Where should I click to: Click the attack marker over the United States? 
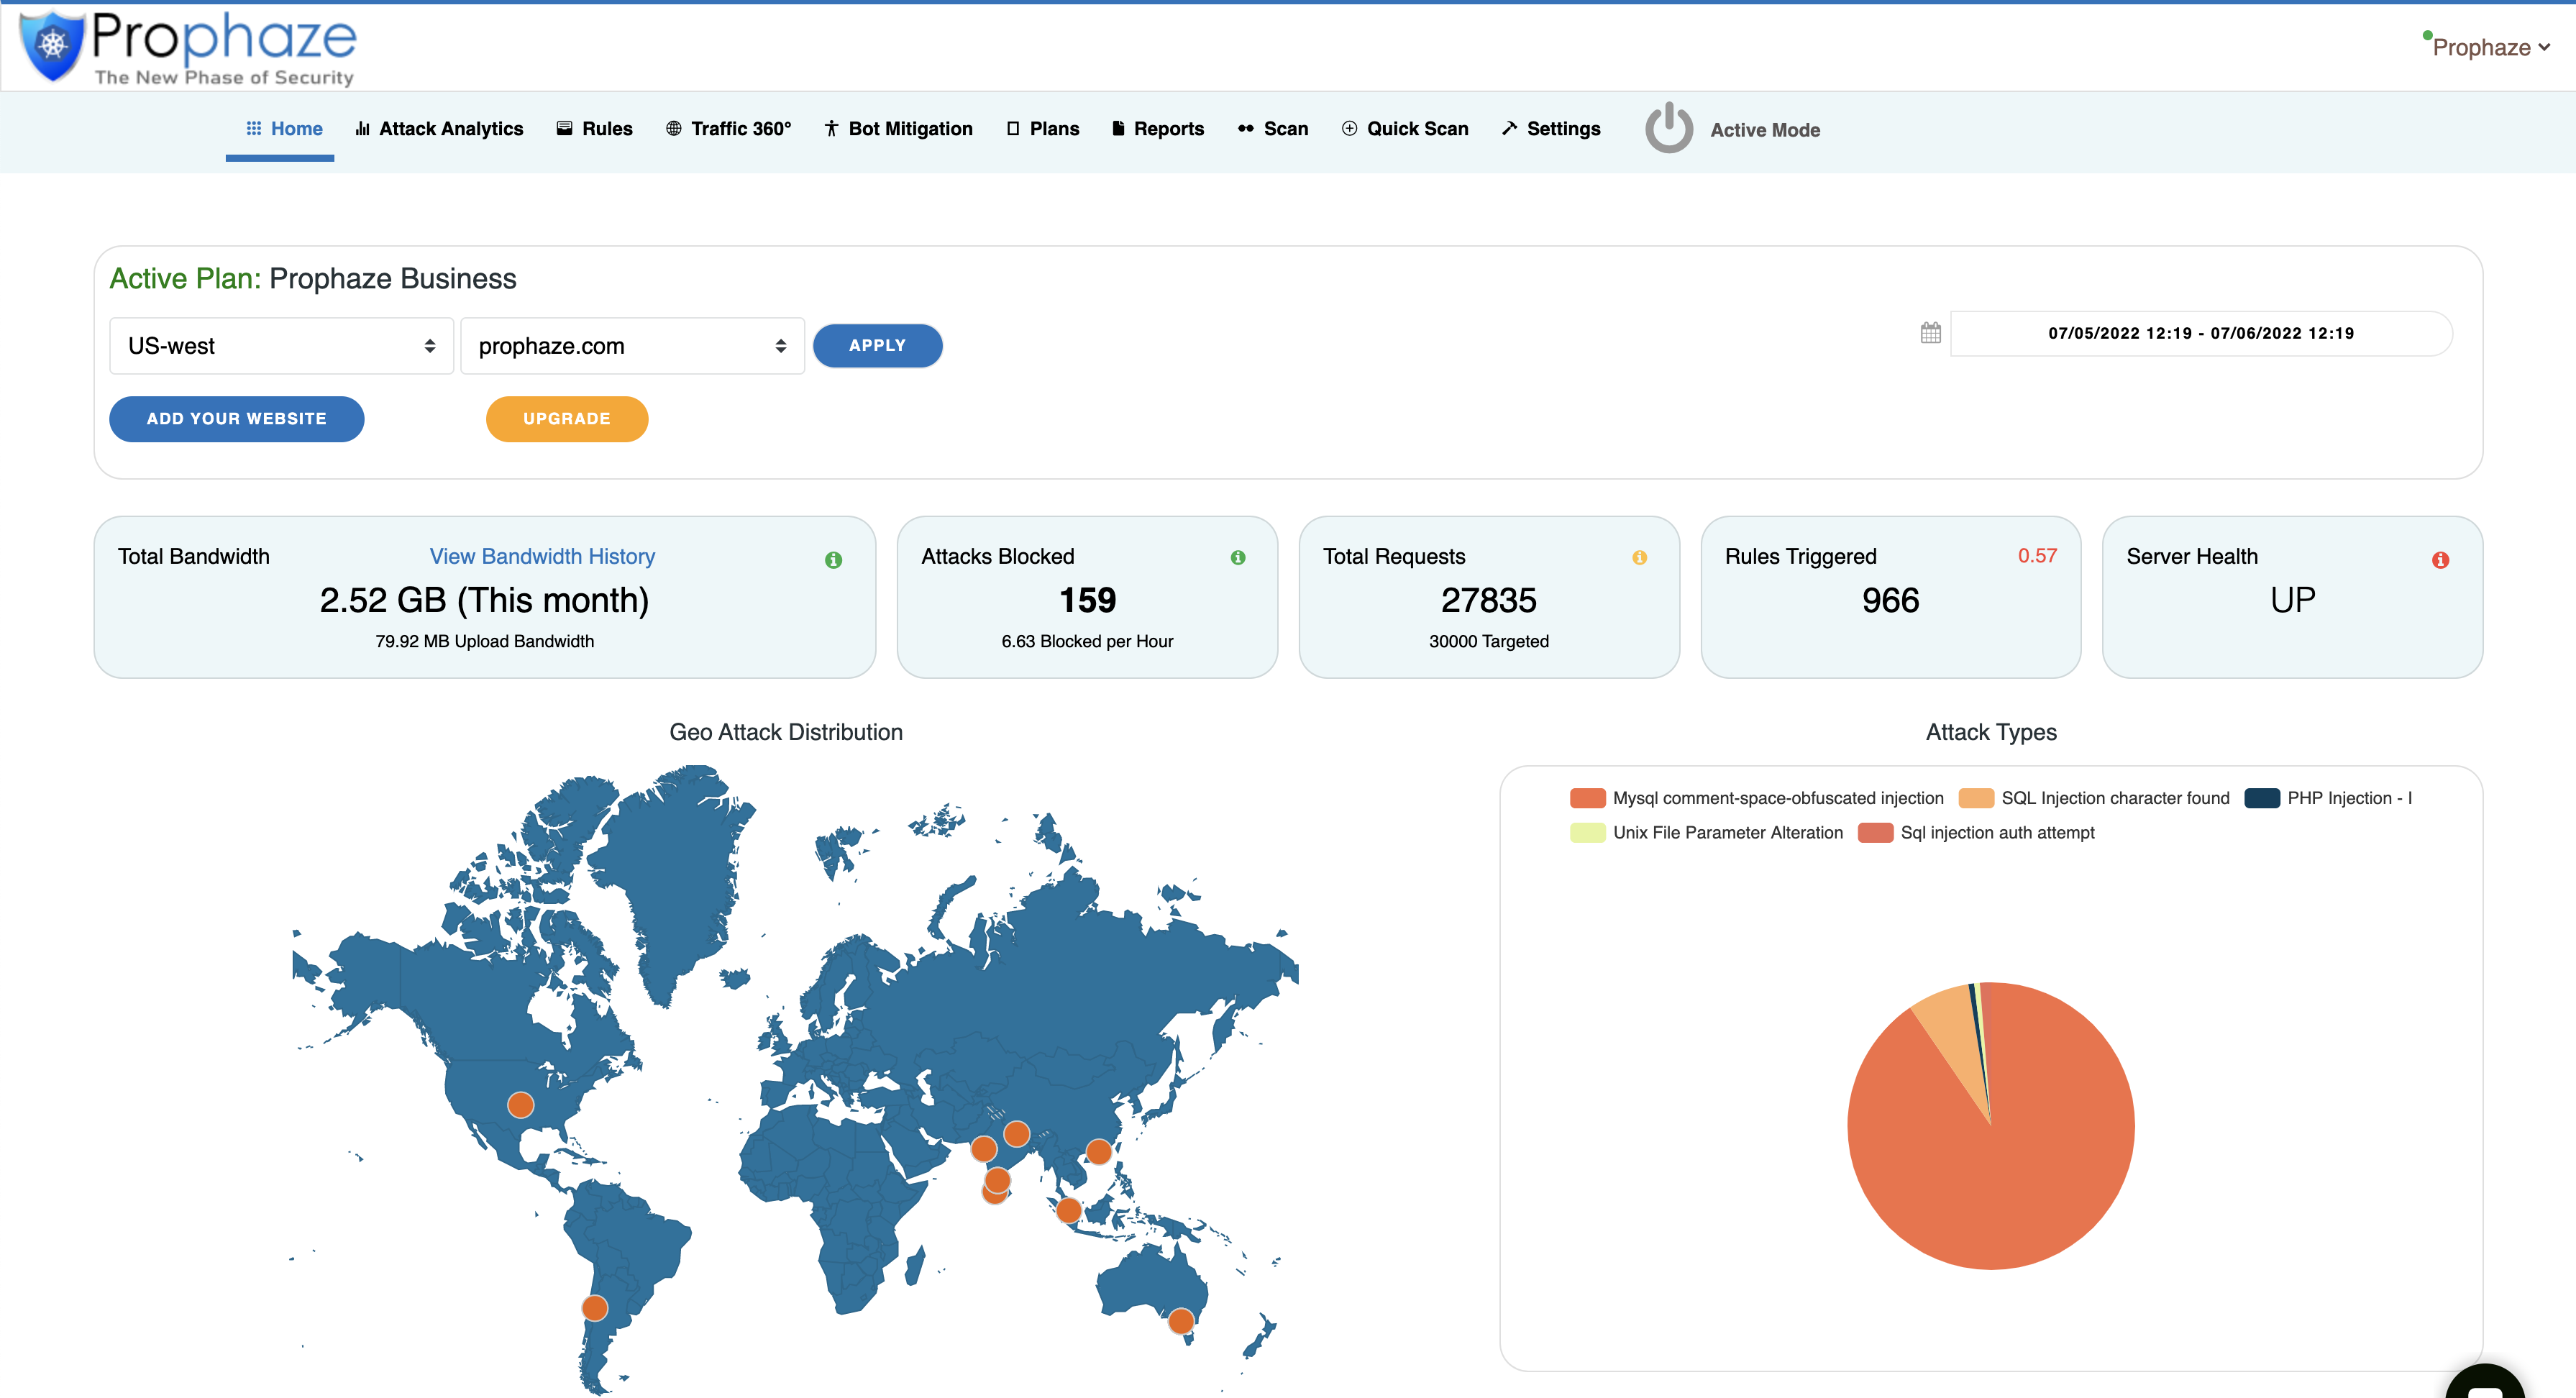click(520, 1105)
